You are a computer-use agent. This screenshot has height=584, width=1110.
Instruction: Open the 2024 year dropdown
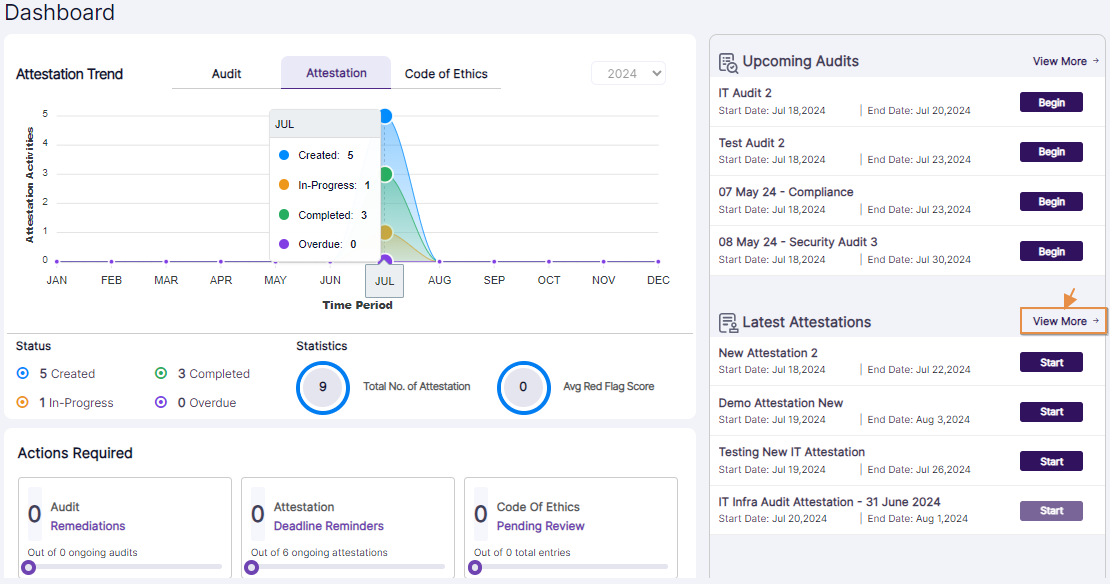coord(628,73)
